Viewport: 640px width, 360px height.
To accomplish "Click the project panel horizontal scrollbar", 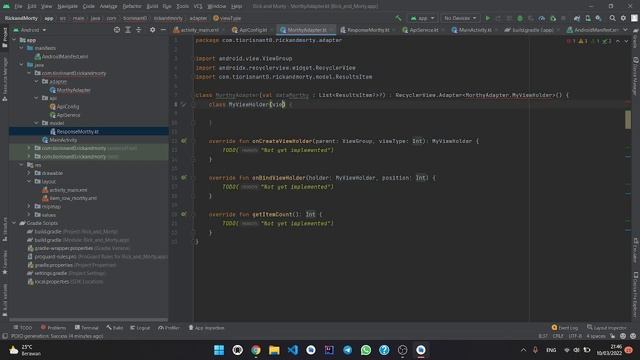I will pyautogui.click(x=89, y=320).
